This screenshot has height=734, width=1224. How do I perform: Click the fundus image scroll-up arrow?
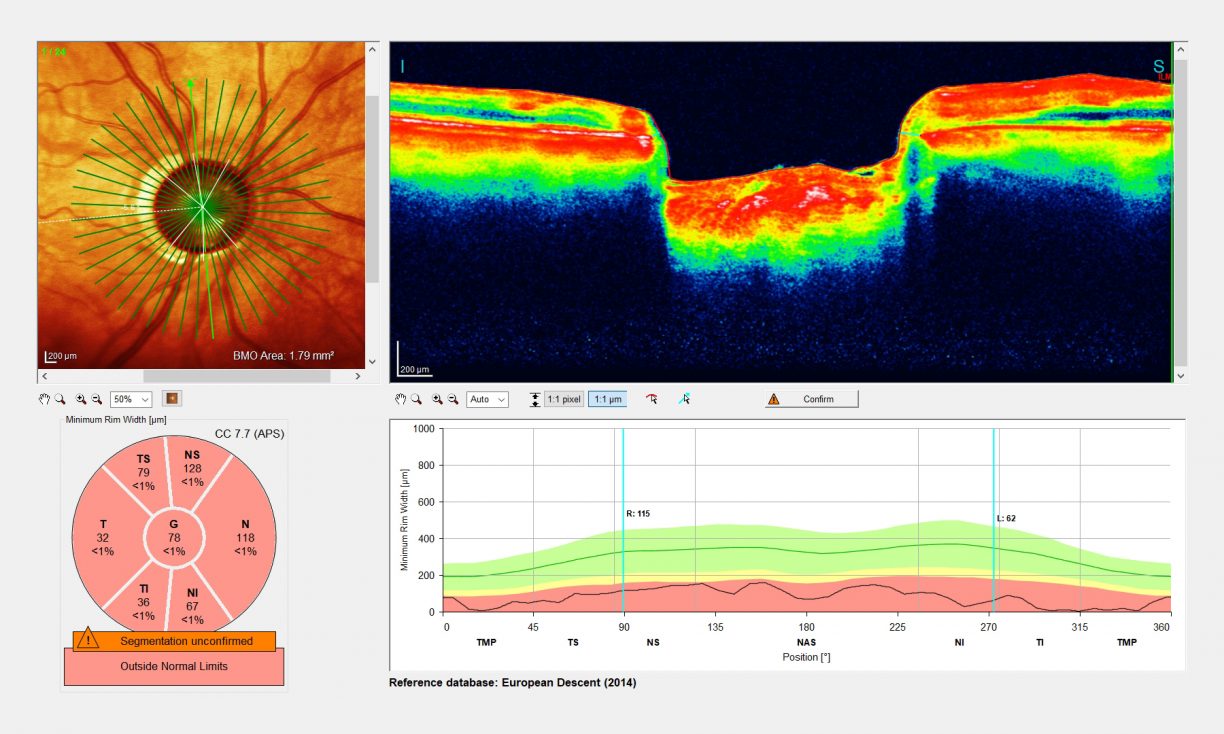pyautogui.click(x=372, y=48)
